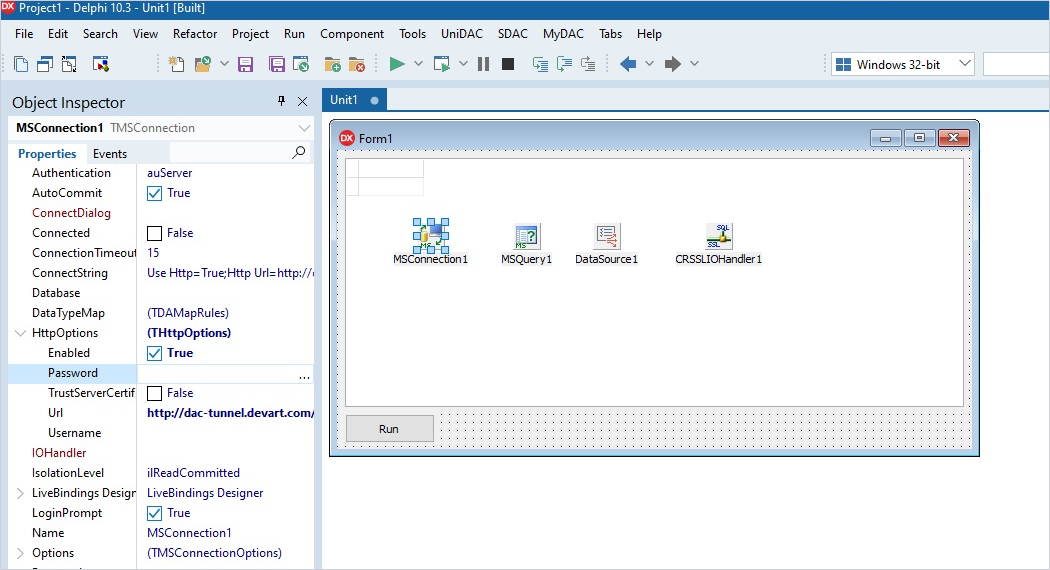The width and height of the screenshot is (1050, 570).
Task: Open dropdown next to Run Without Debugging
Action: coord(463,64)
